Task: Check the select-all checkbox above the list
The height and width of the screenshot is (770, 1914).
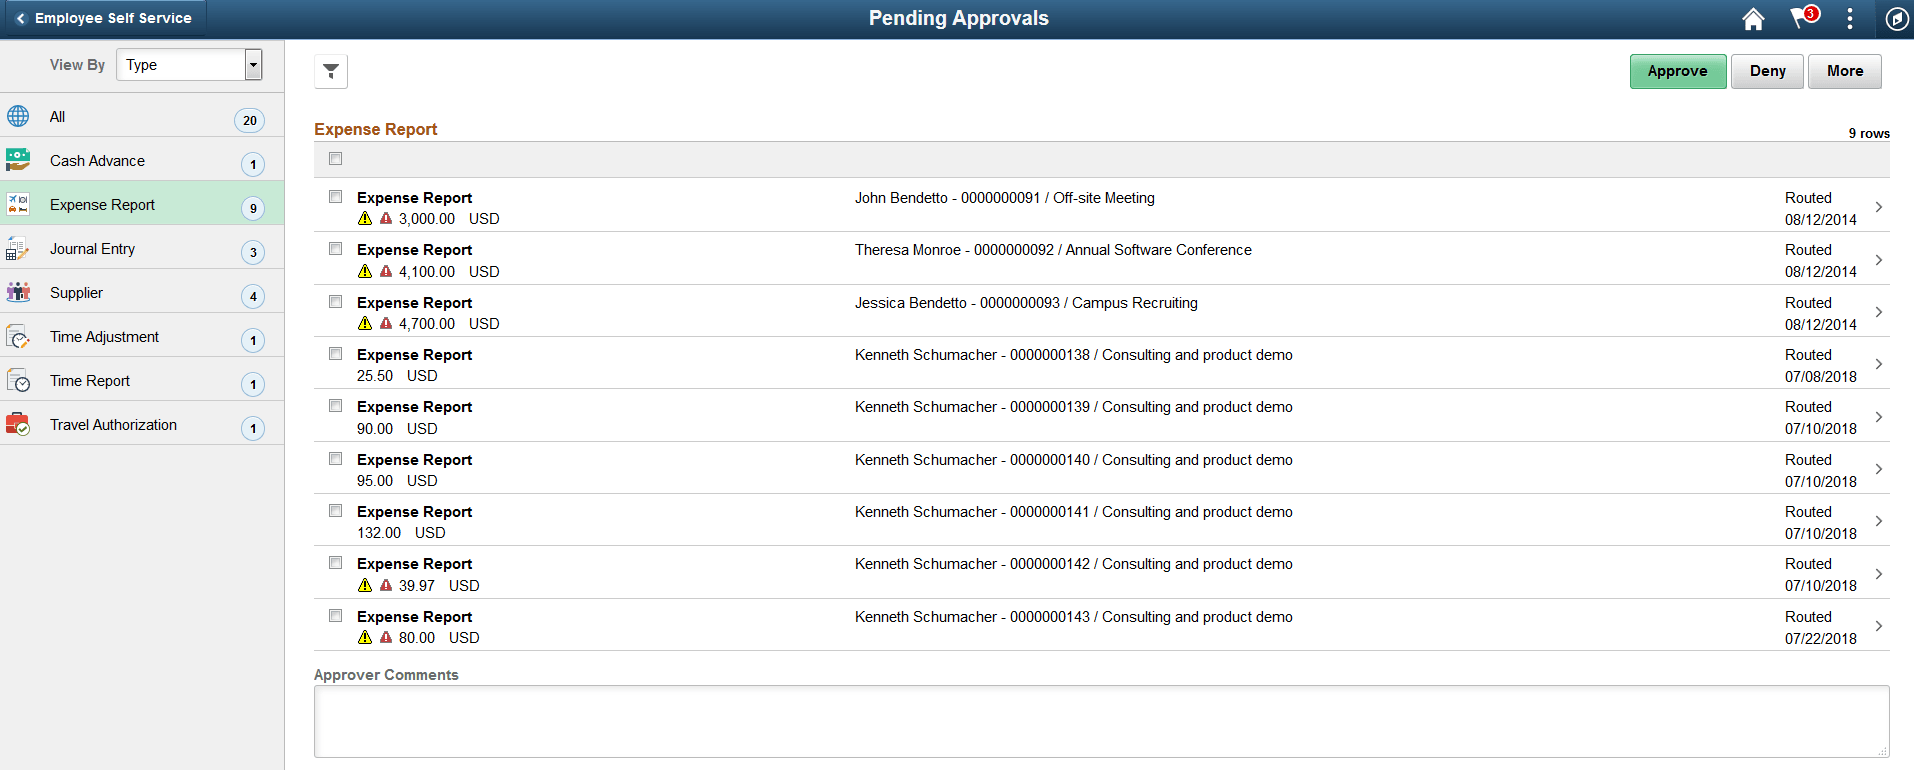Action: coord(335,157)
